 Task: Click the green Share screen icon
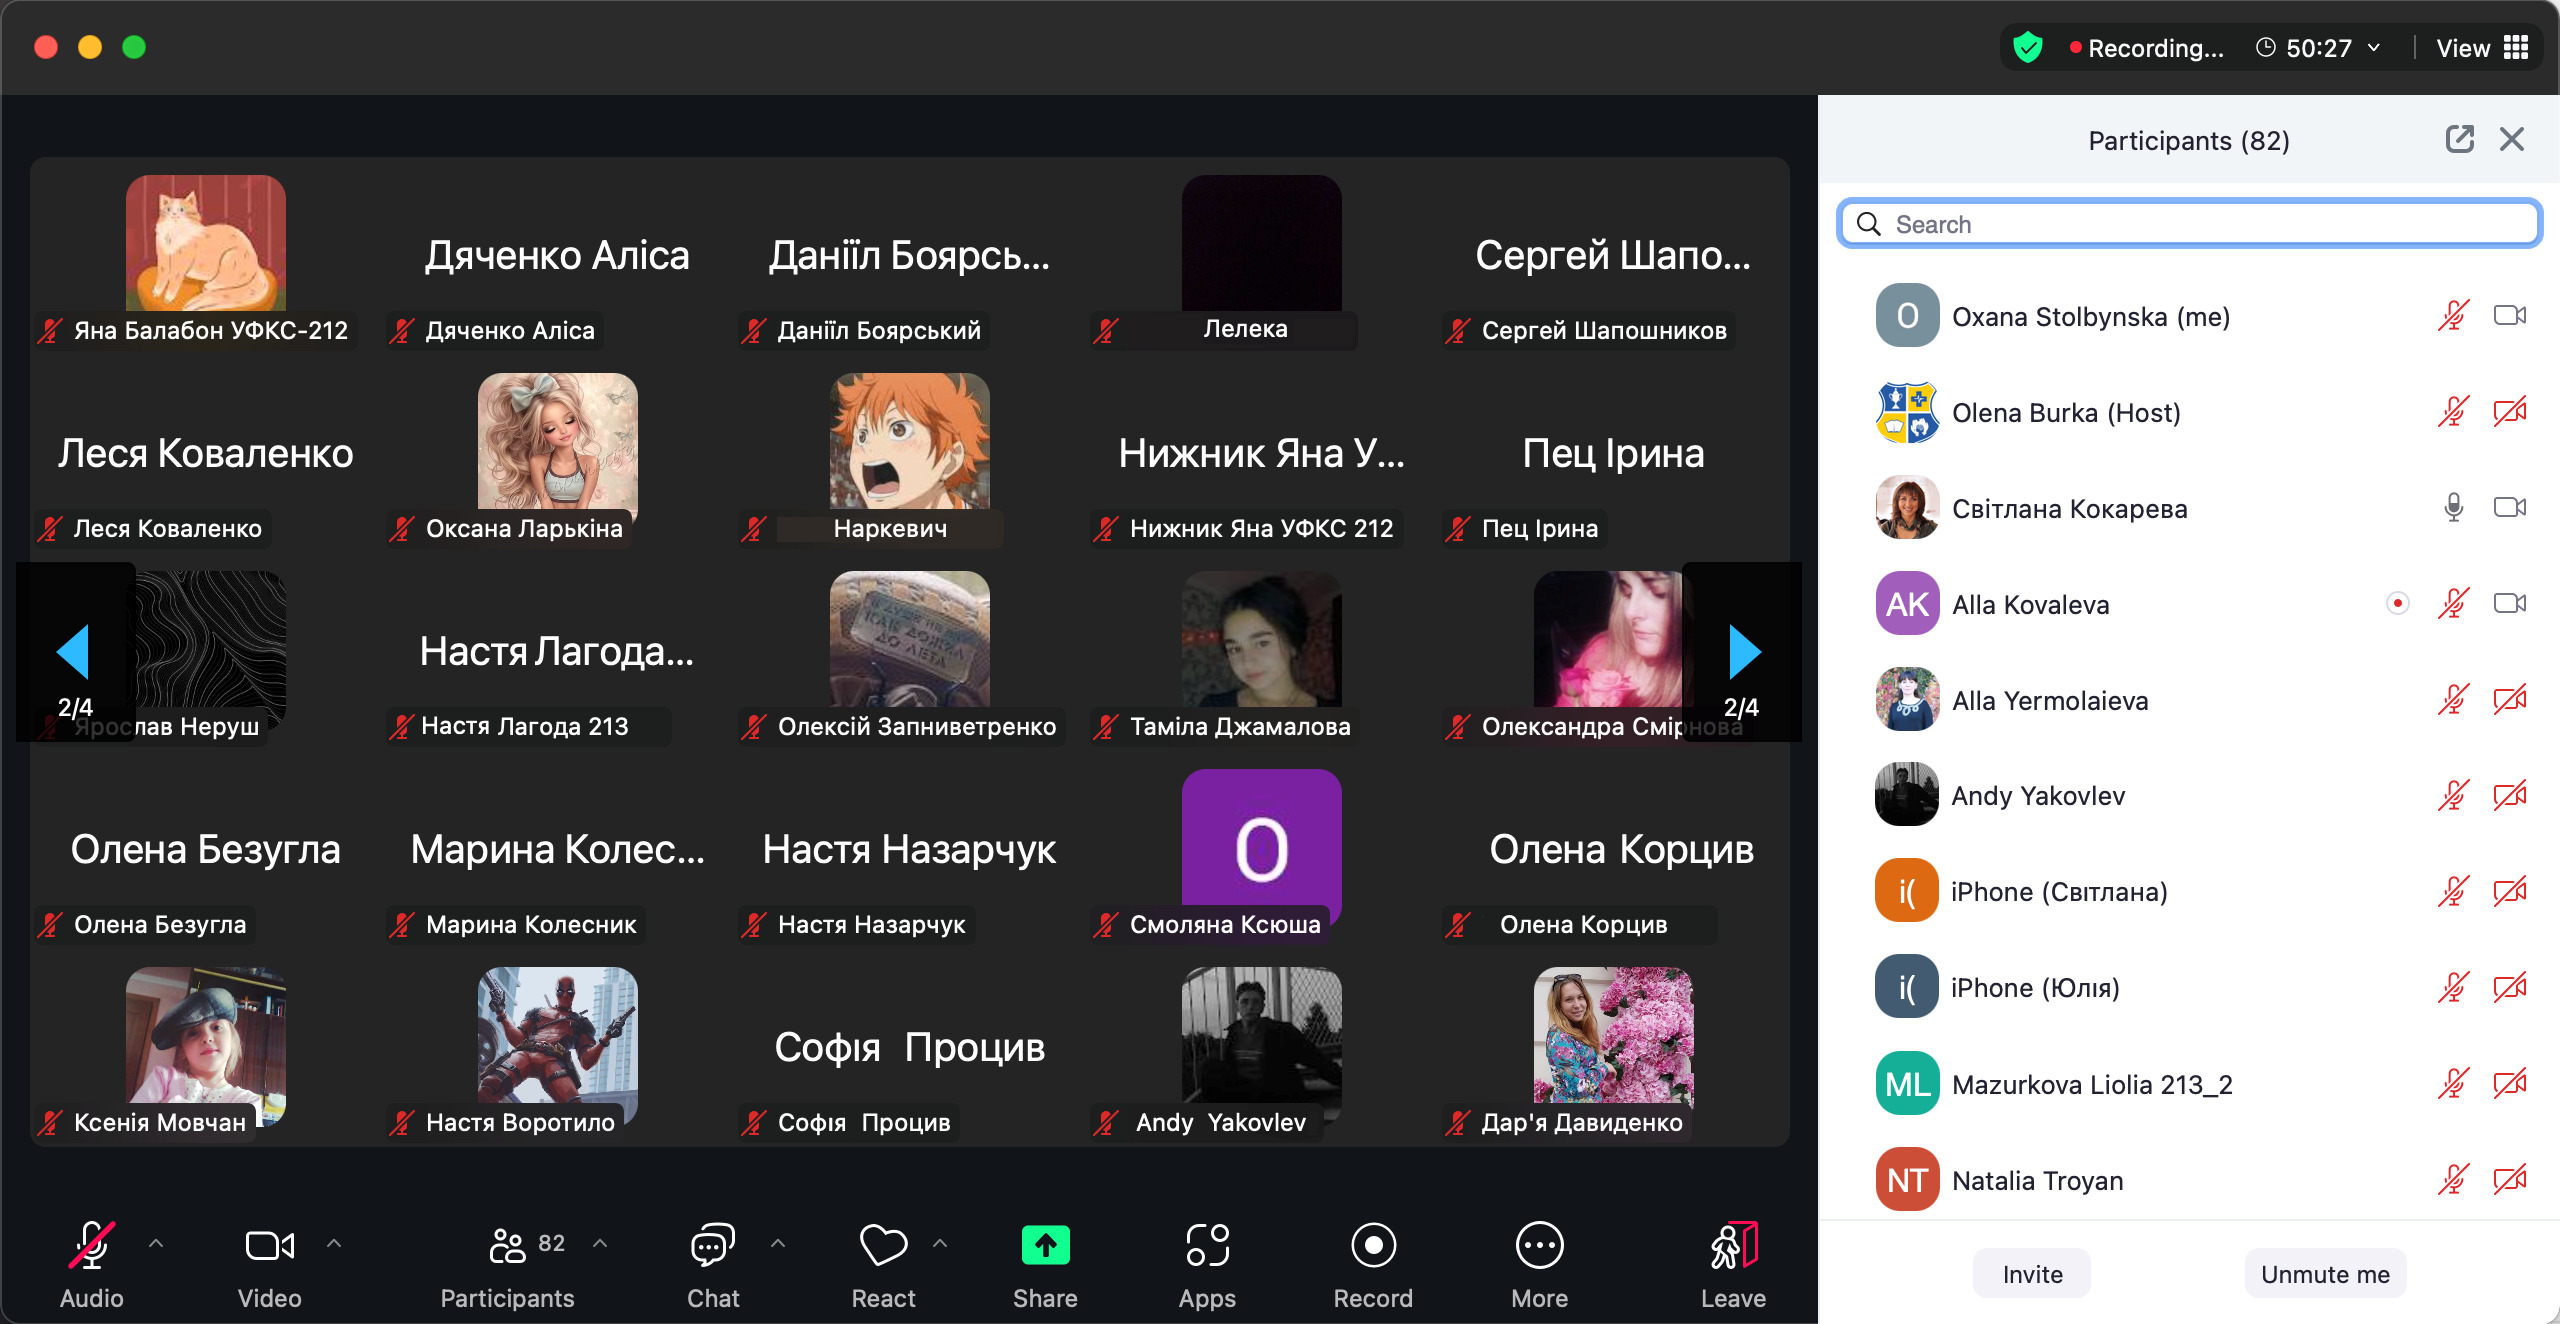point(1045,1246)
